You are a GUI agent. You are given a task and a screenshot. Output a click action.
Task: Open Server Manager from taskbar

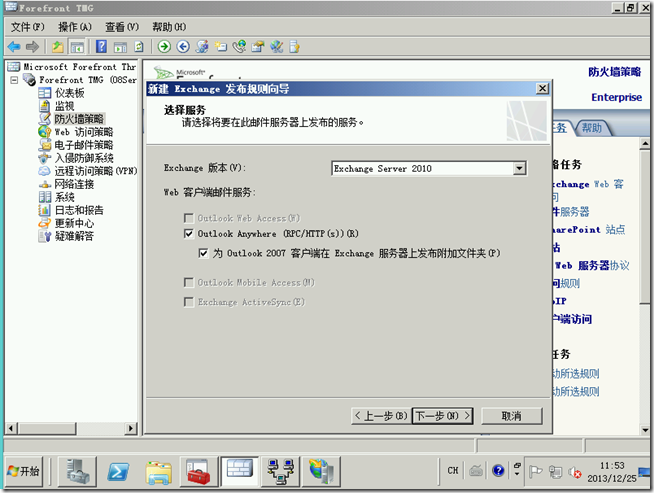pos(78,471)
